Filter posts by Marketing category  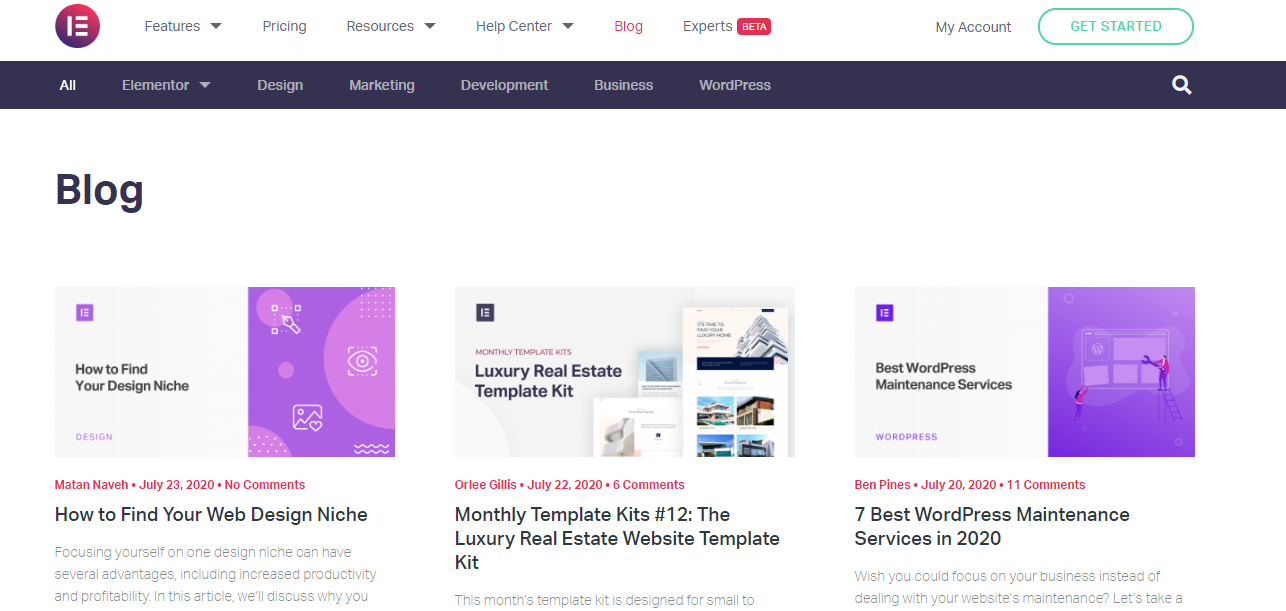[x=382, y=85]
